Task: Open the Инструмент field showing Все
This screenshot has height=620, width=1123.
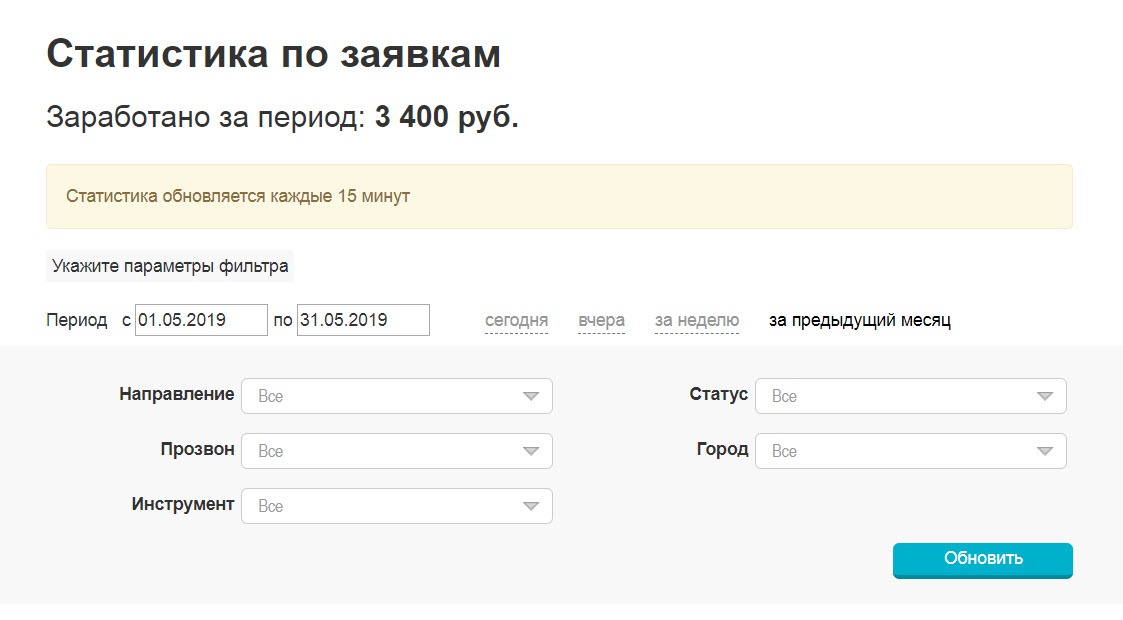Action: tap(380, 506)
